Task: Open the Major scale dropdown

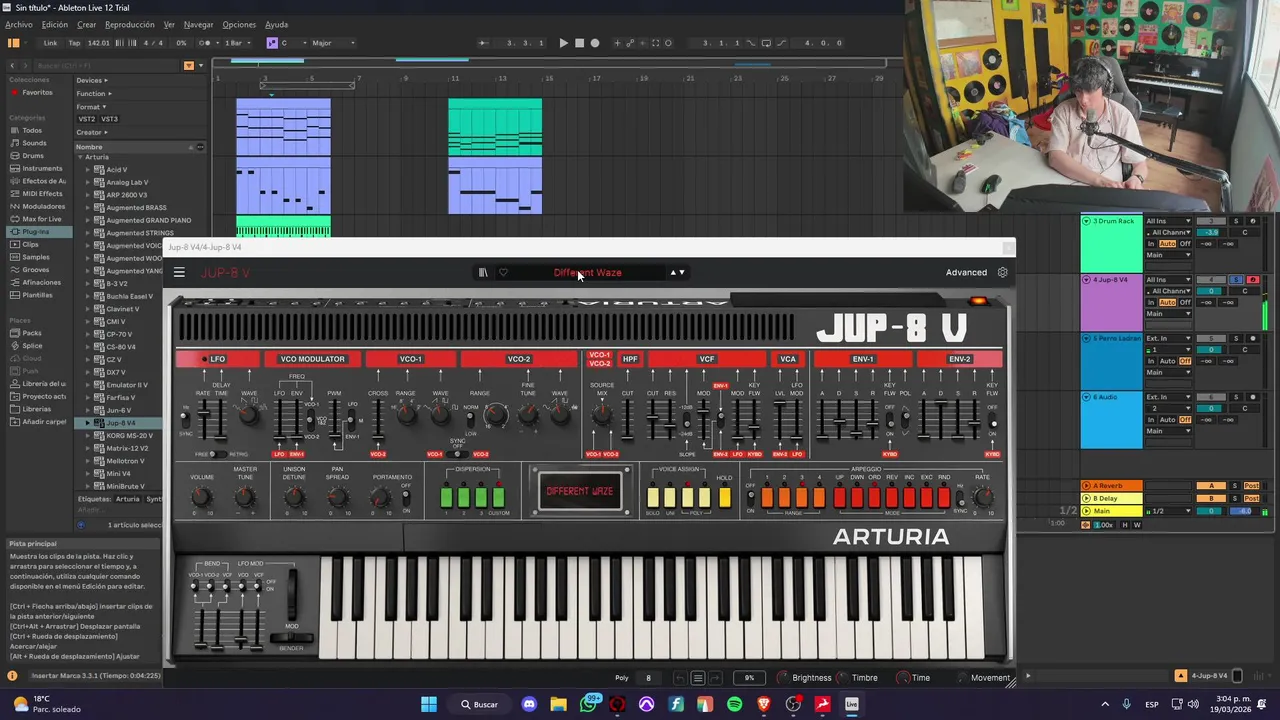Action: pos(332,43)
